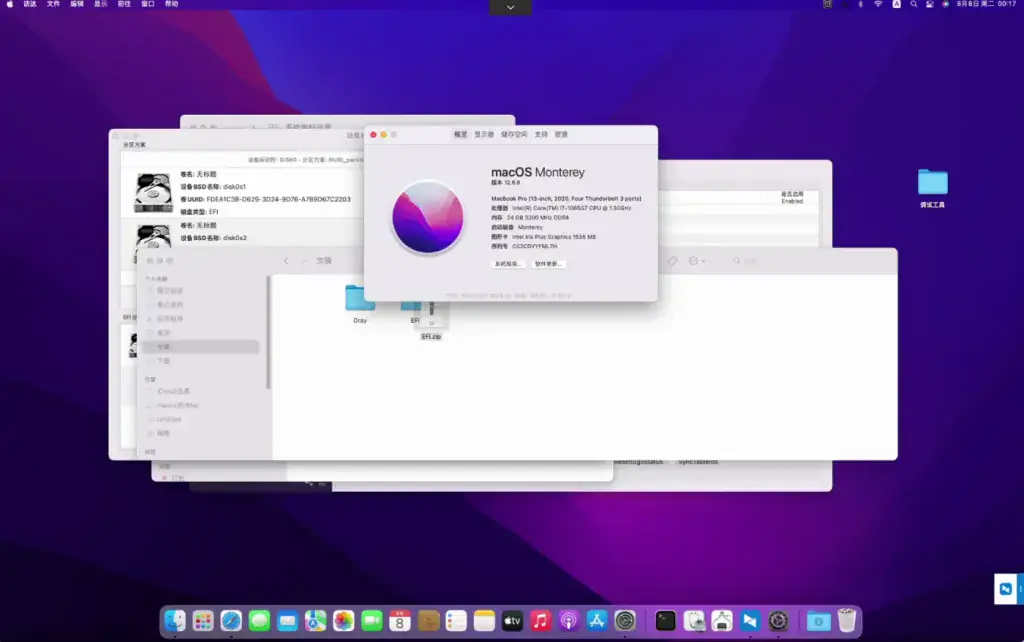Click the Wi-Fi status menu icon
The height and width of the screenshot is (642, 1024).
tap(878, 4)
